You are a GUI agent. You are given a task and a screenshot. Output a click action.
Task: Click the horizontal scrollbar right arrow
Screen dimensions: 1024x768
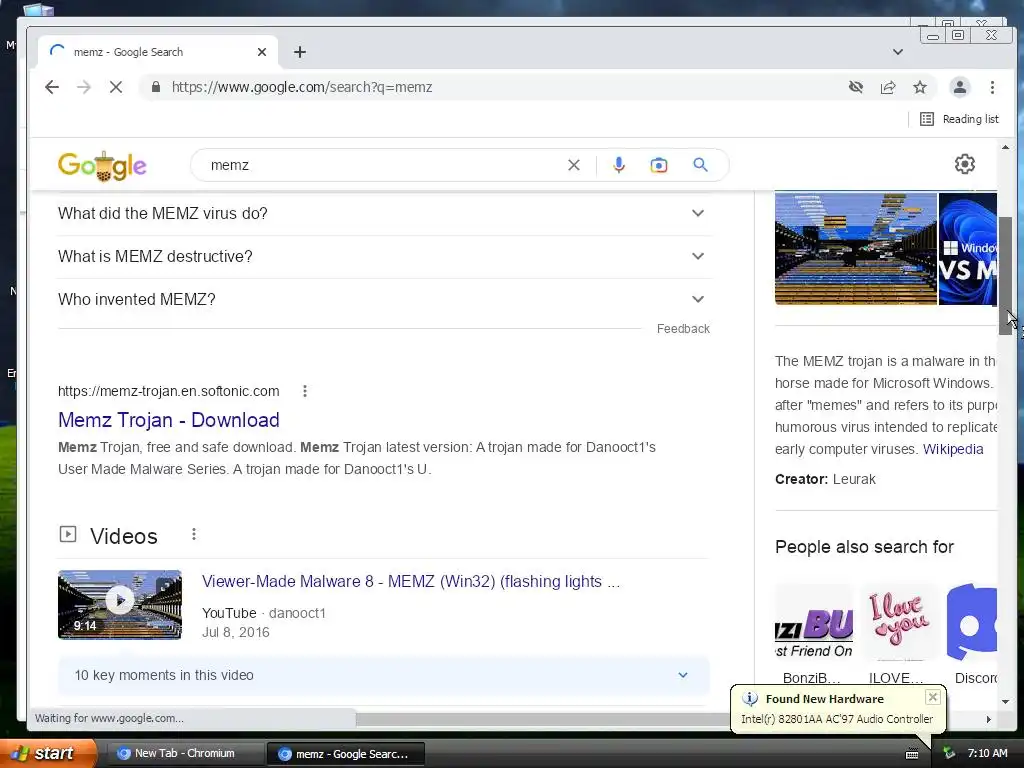[989, 719]
